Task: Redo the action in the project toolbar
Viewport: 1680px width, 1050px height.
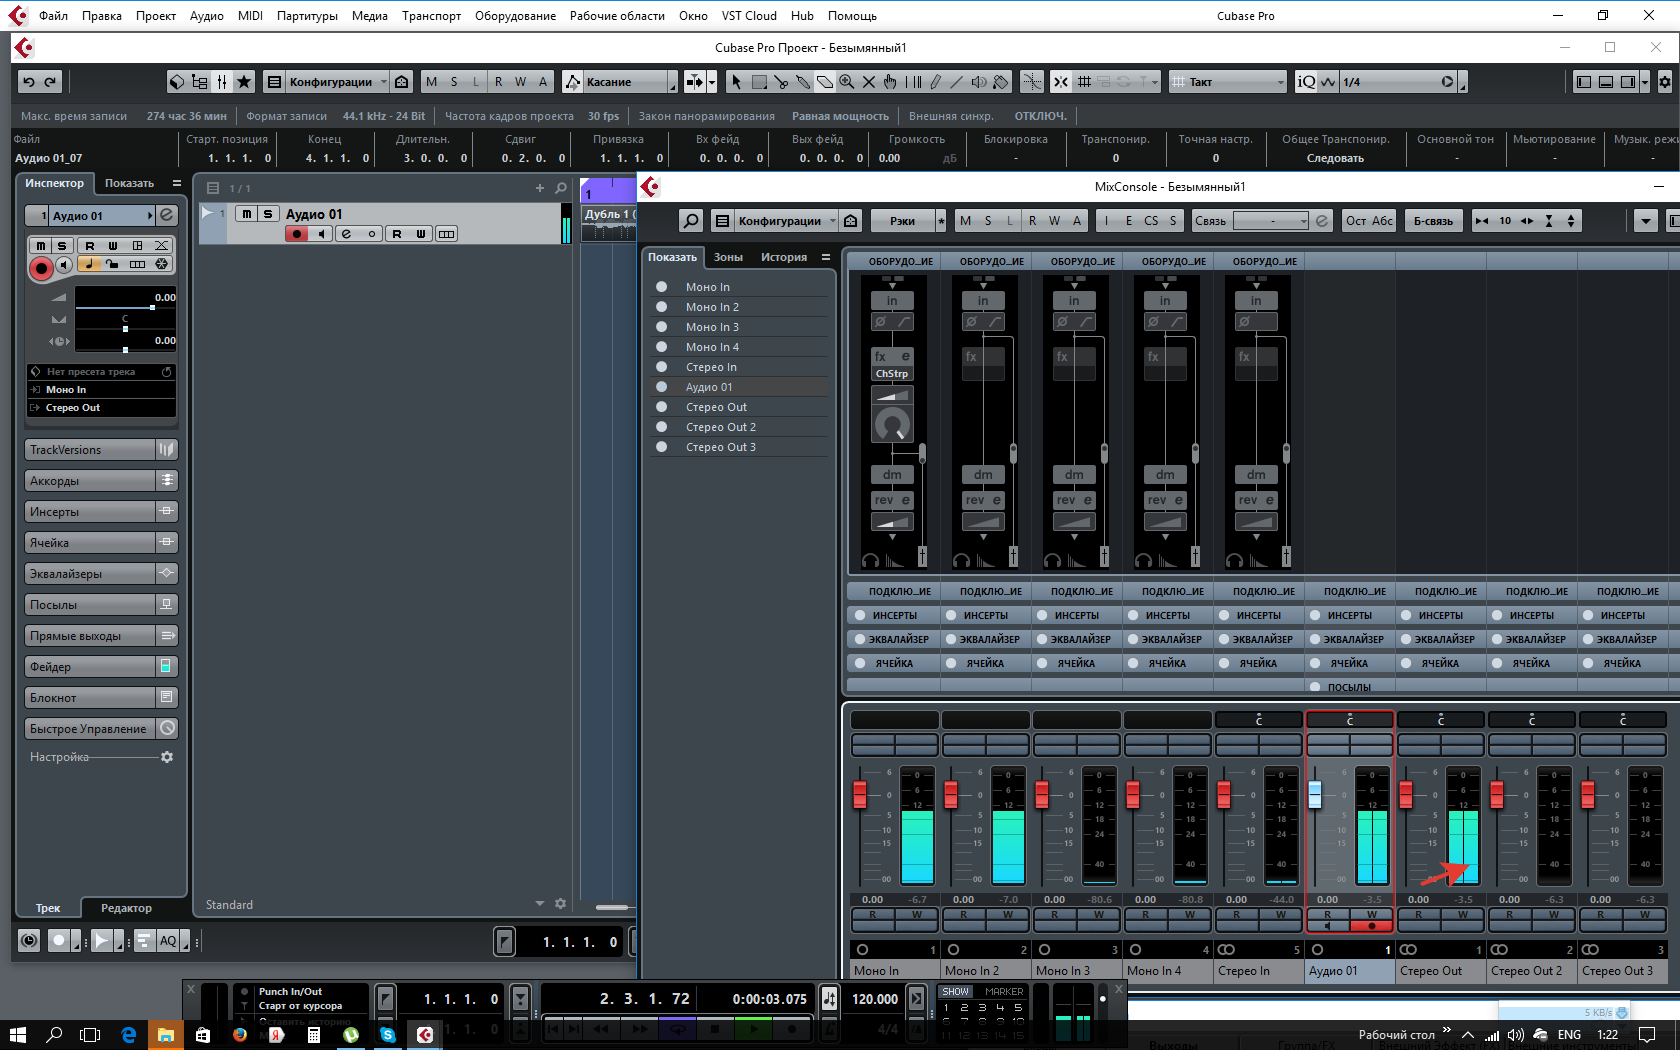Action: (x=51, y=82)
